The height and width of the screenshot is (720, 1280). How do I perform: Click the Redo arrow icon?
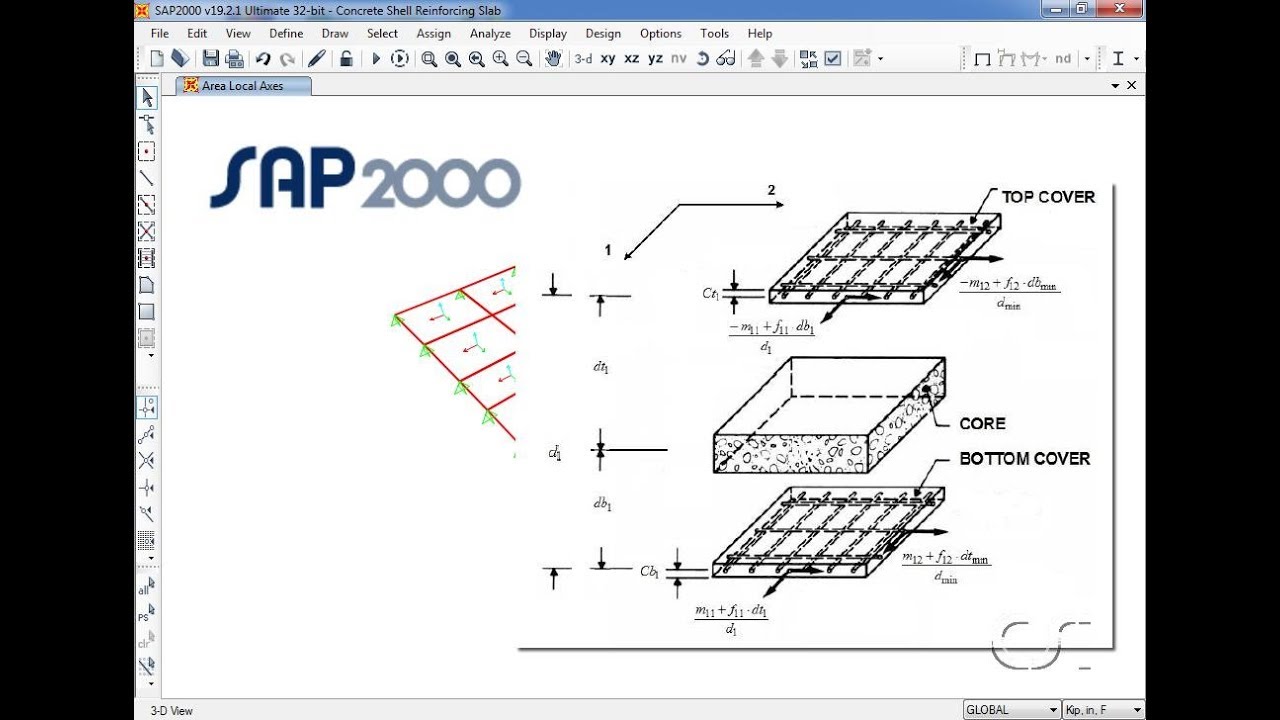[287, 59]
